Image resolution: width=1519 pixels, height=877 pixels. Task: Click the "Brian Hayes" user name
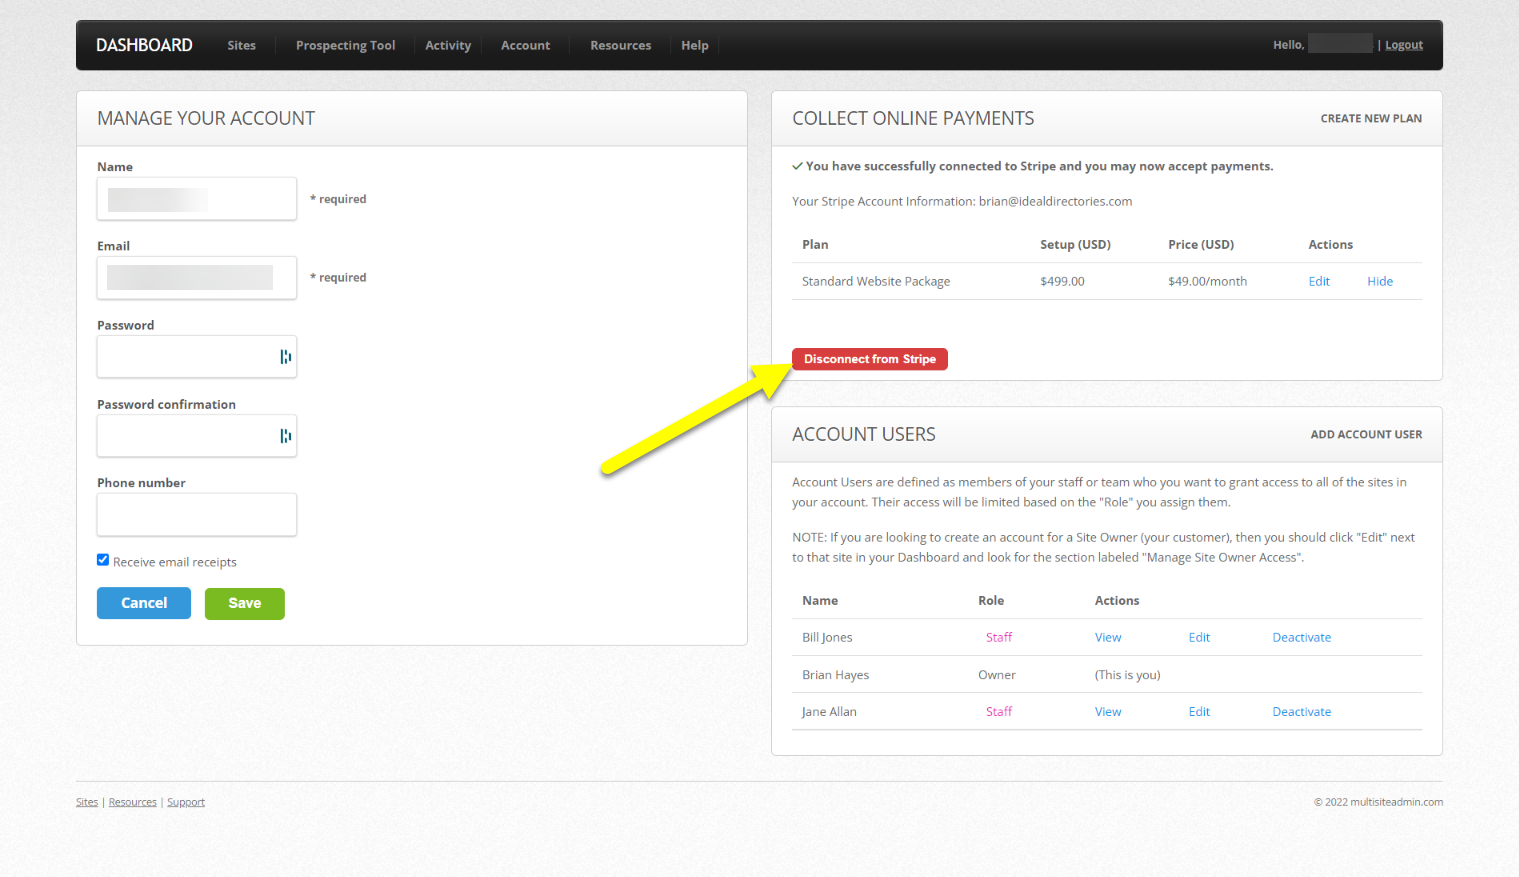[835, 675]
